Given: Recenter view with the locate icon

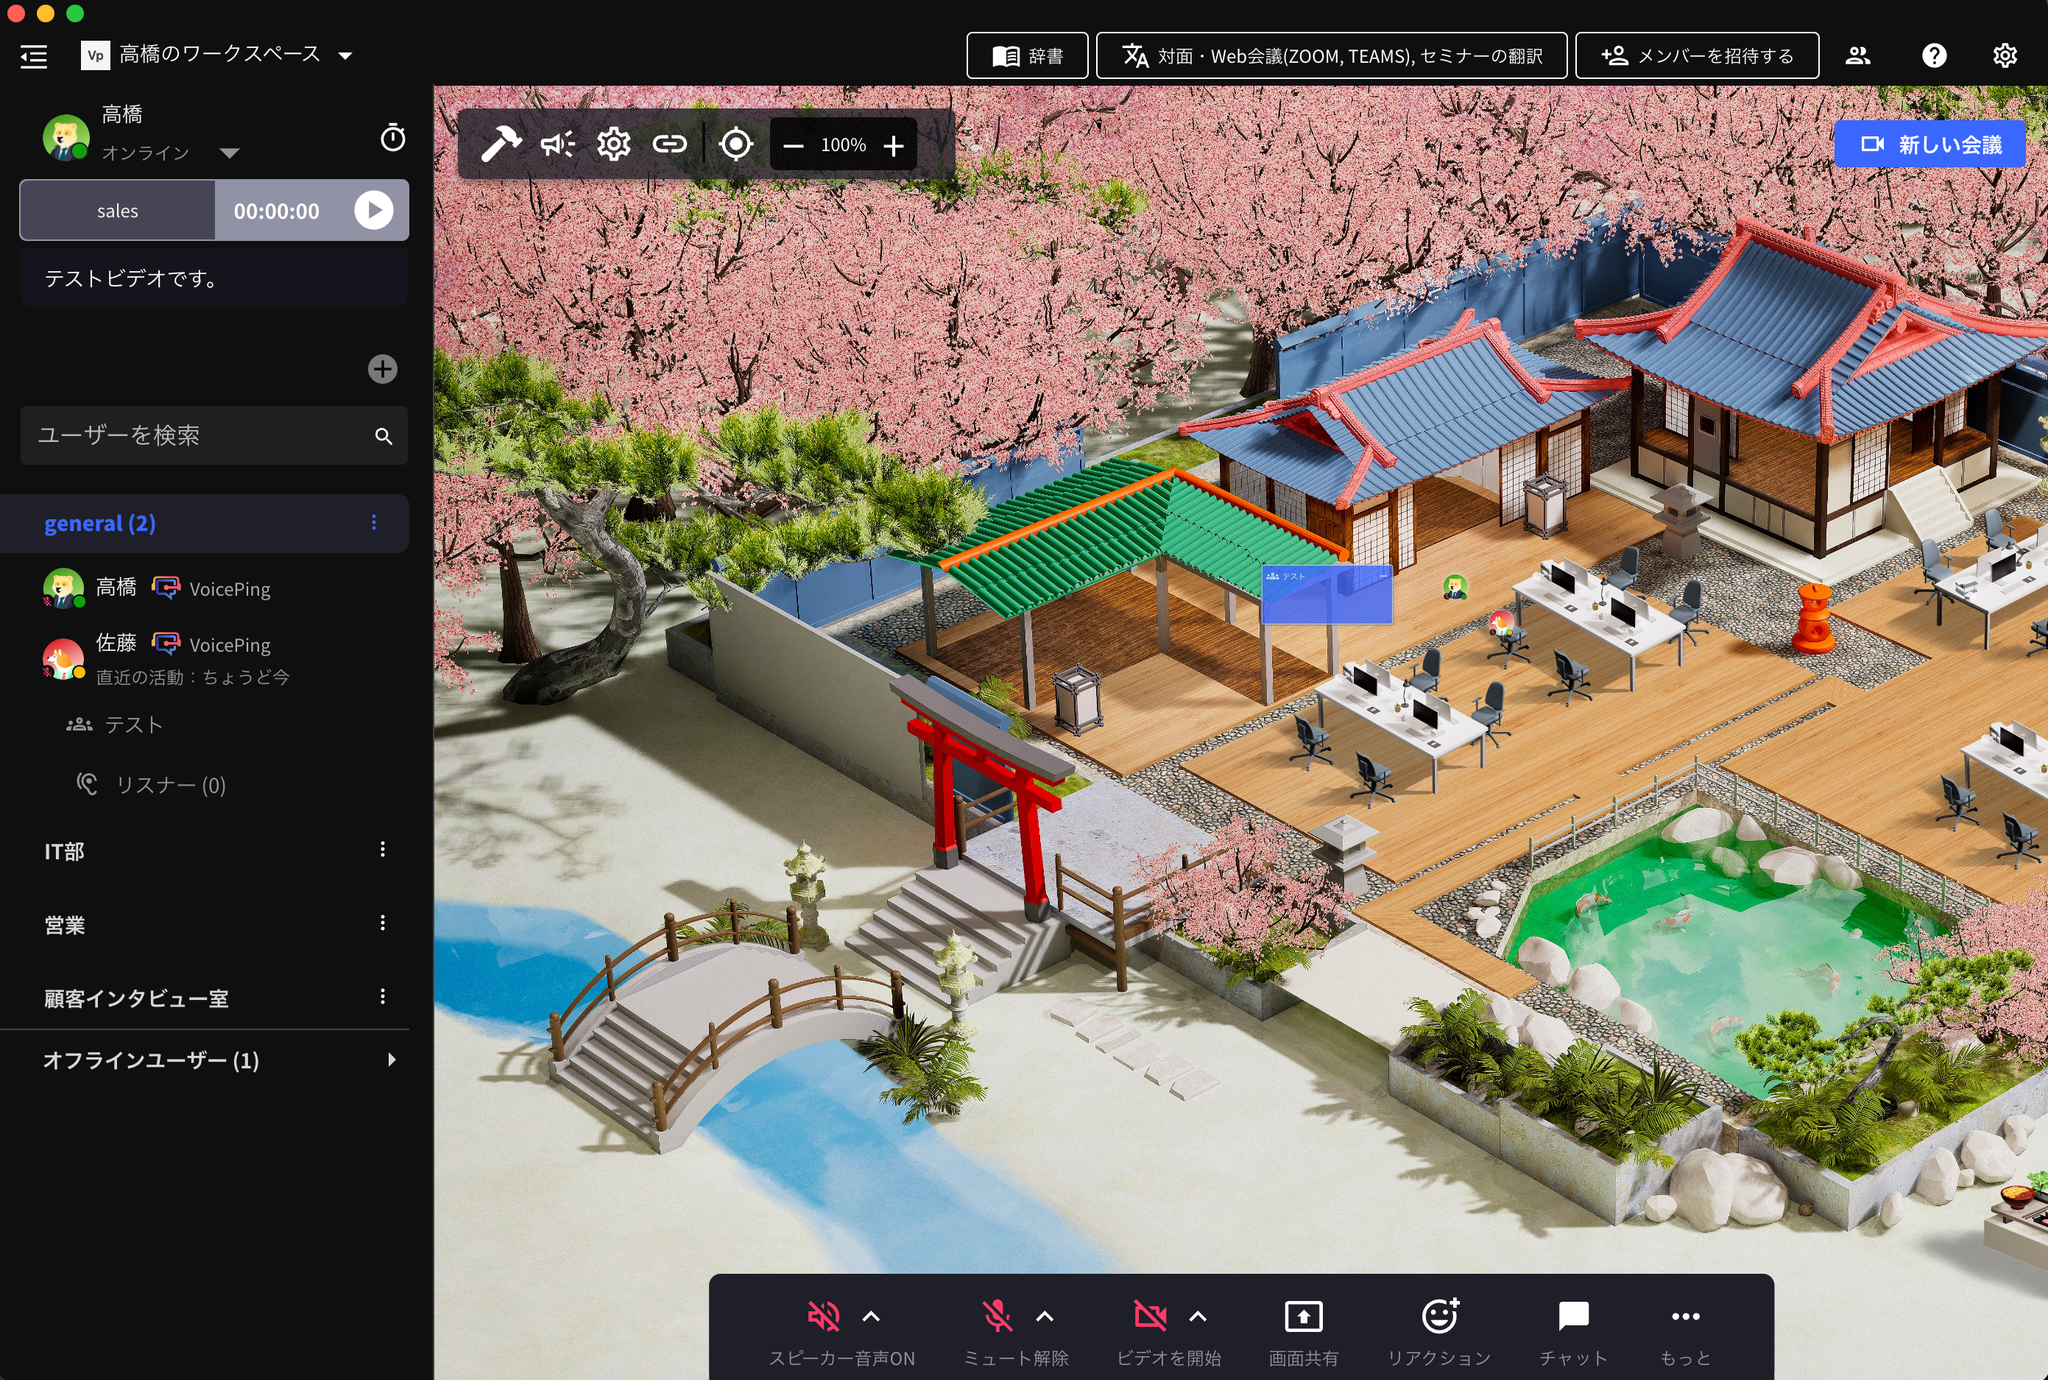Looking at the screenshot, I should pos(735,144).
